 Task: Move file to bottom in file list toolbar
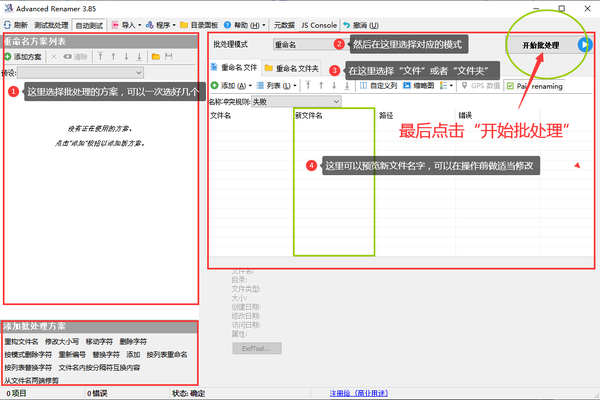click(347, 85)
